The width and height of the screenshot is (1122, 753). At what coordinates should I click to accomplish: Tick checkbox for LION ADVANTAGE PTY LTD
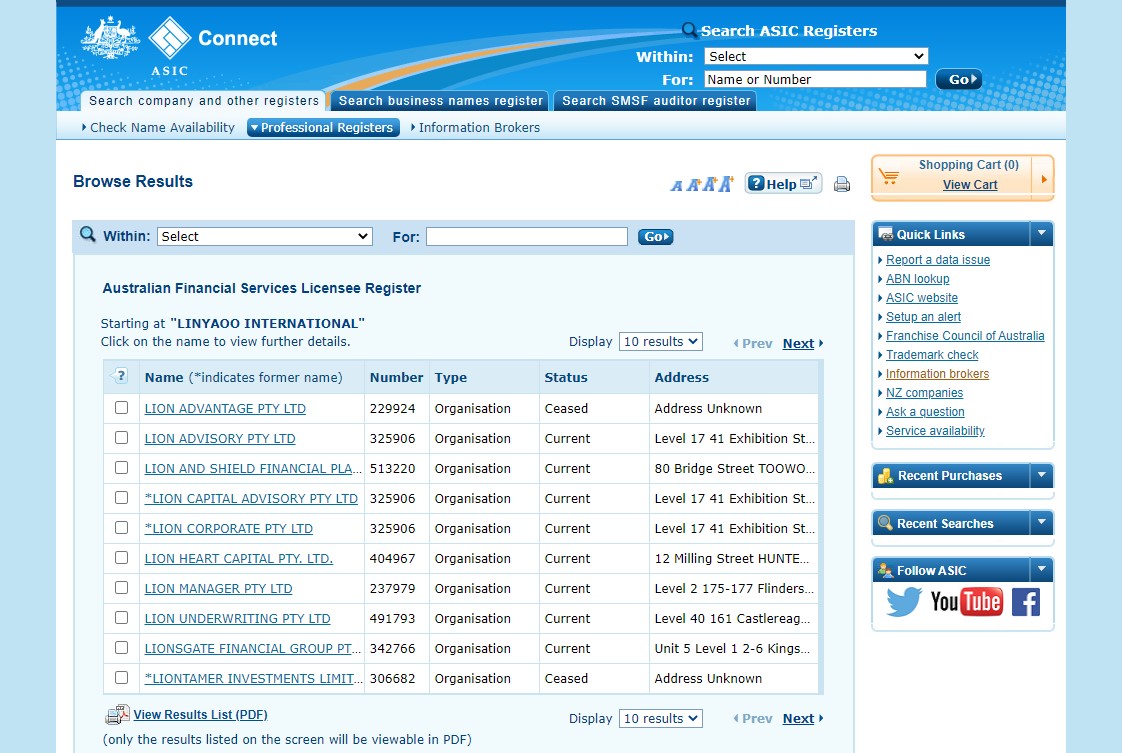pos(121,408)
